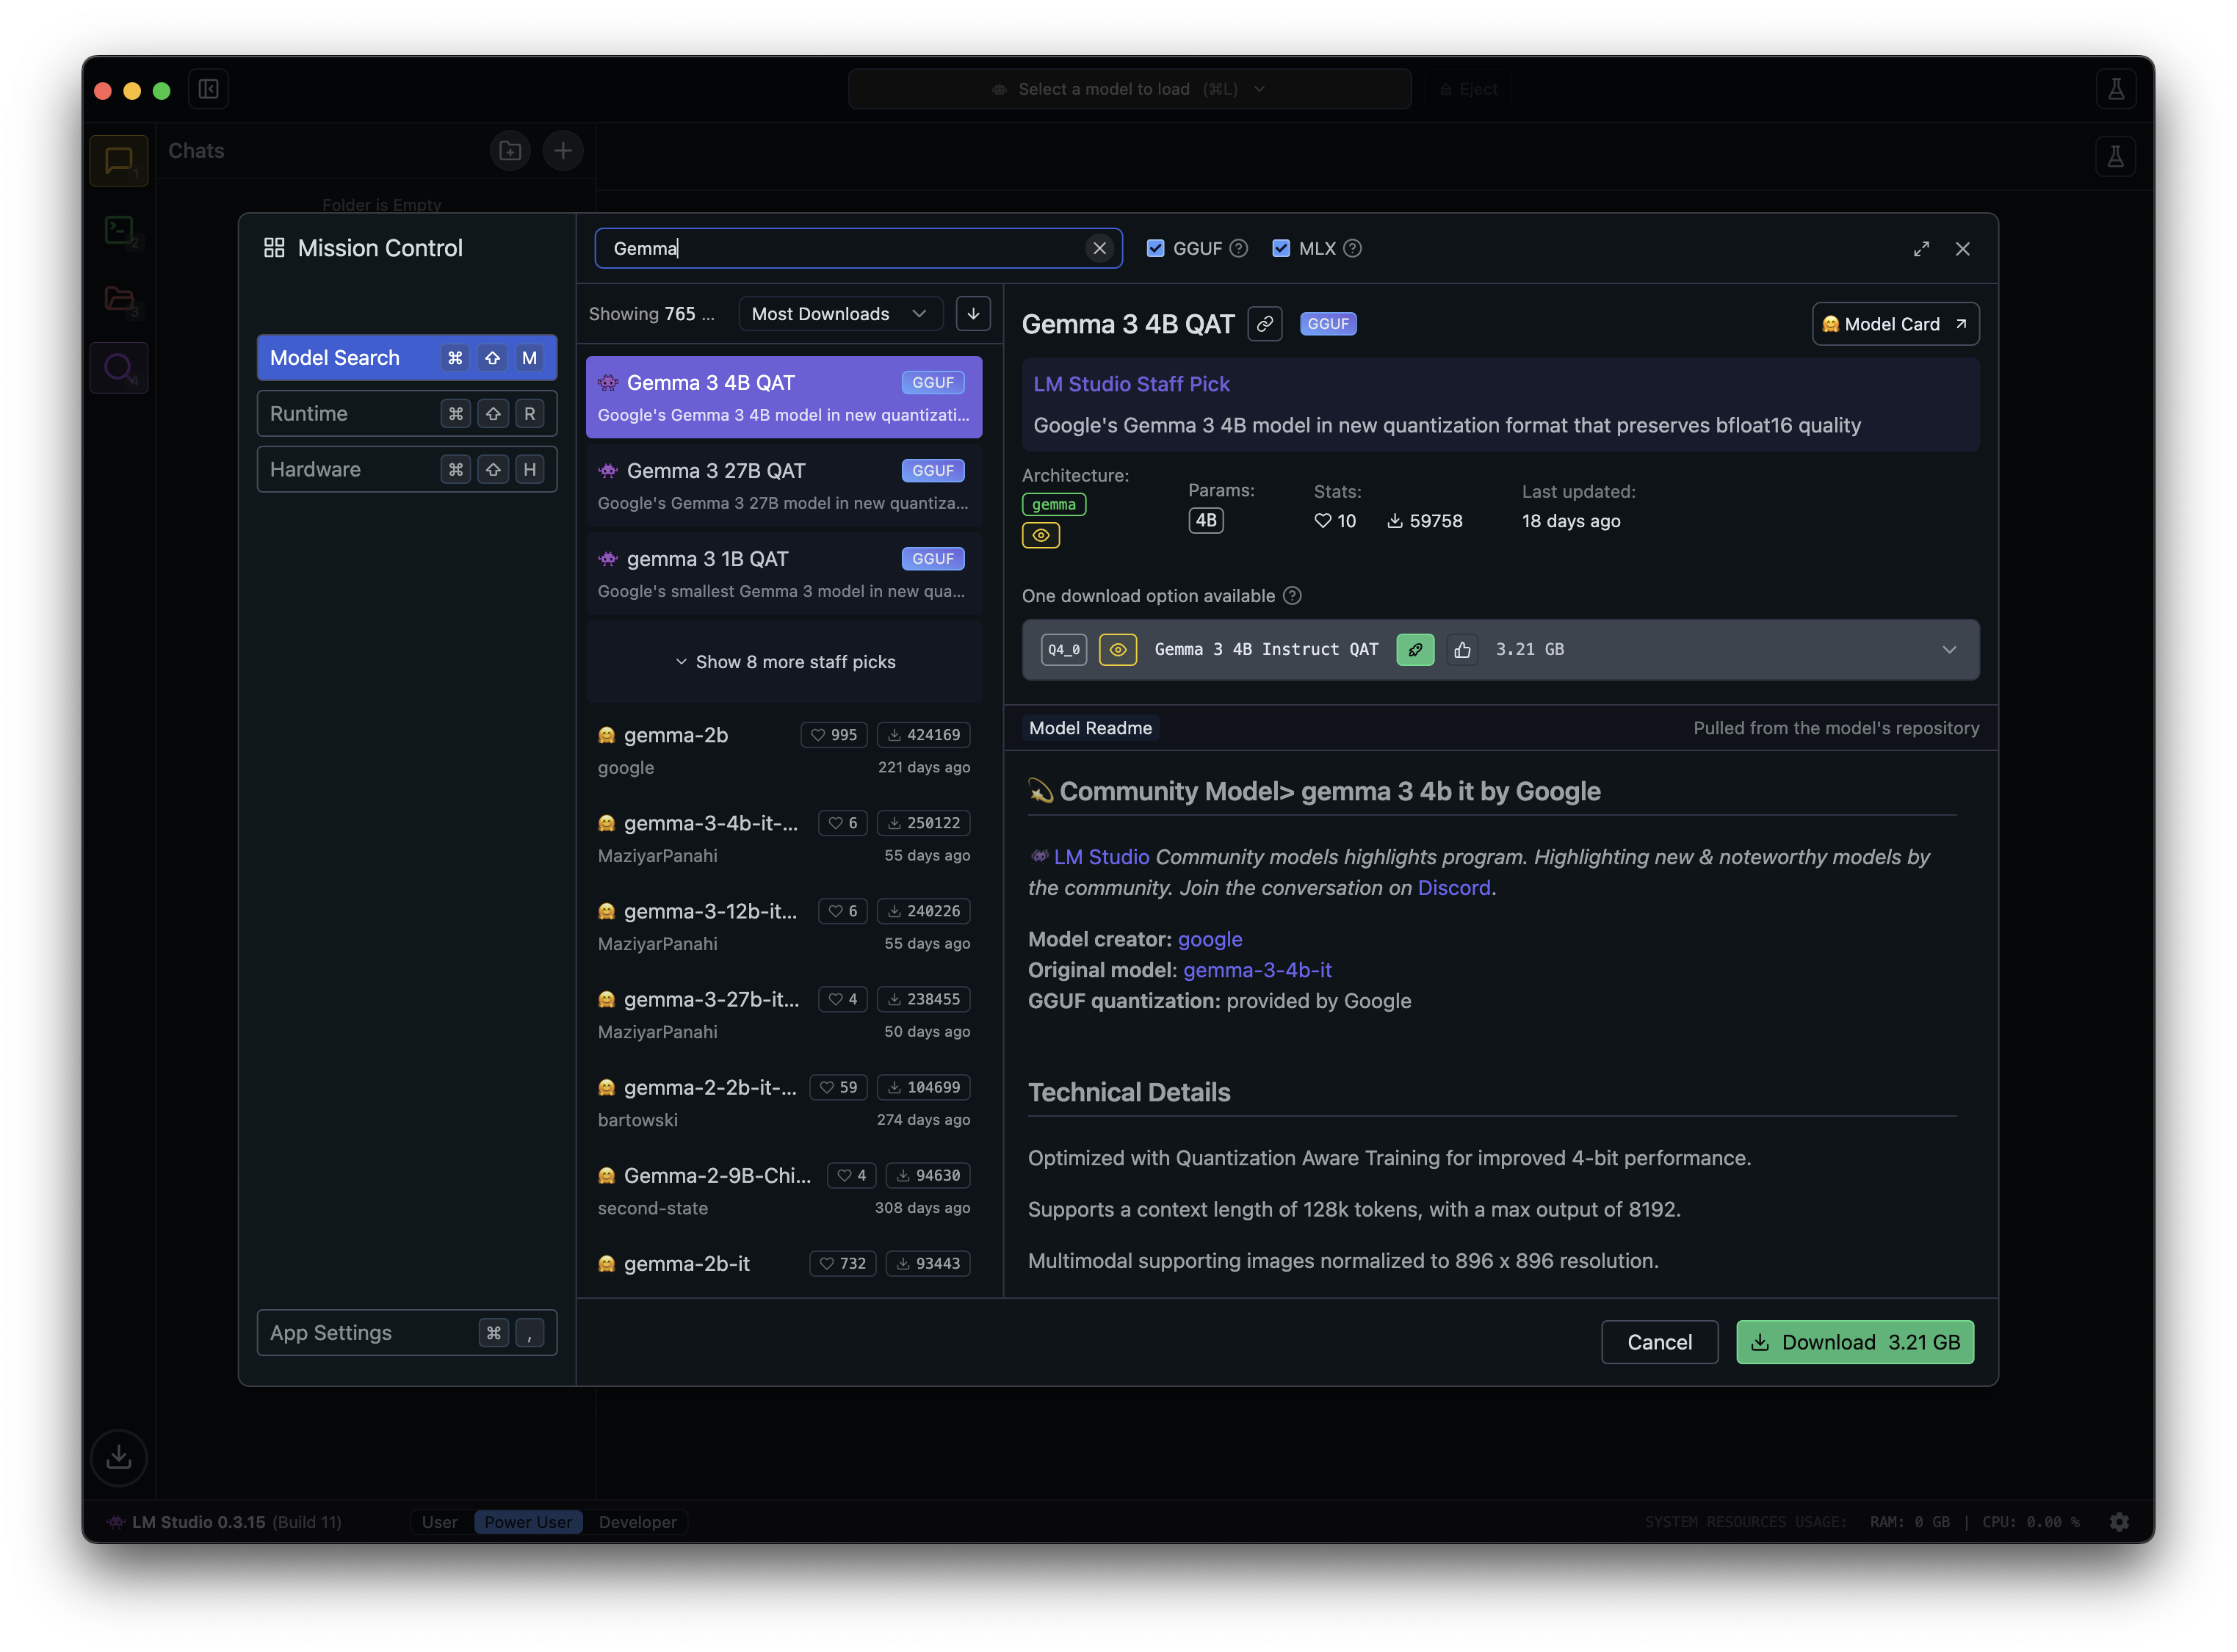The image size is (2237, 1652).
Task: Open the gemma-3-4b-it original model link
Action: (1257, 970)
